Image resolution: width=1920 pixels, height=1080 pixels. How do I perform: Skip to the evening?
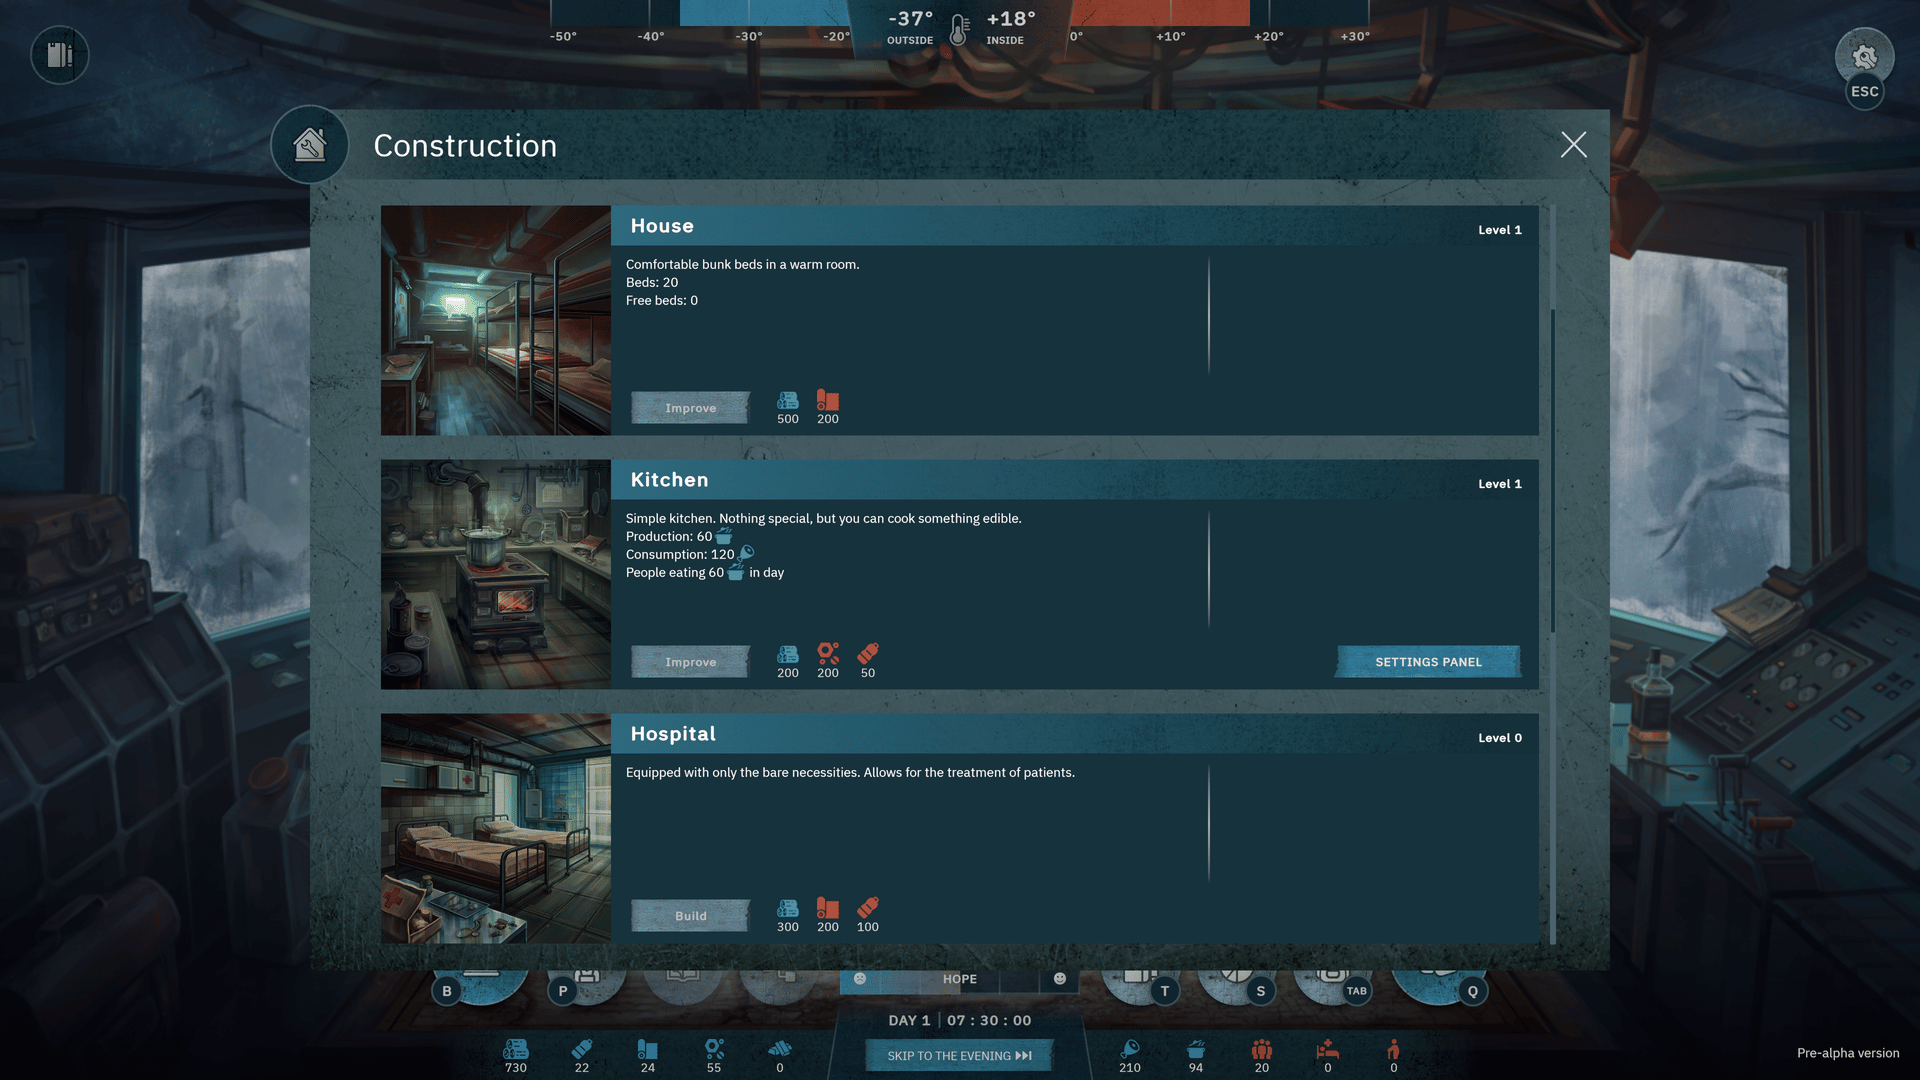tap(959, 1056)
